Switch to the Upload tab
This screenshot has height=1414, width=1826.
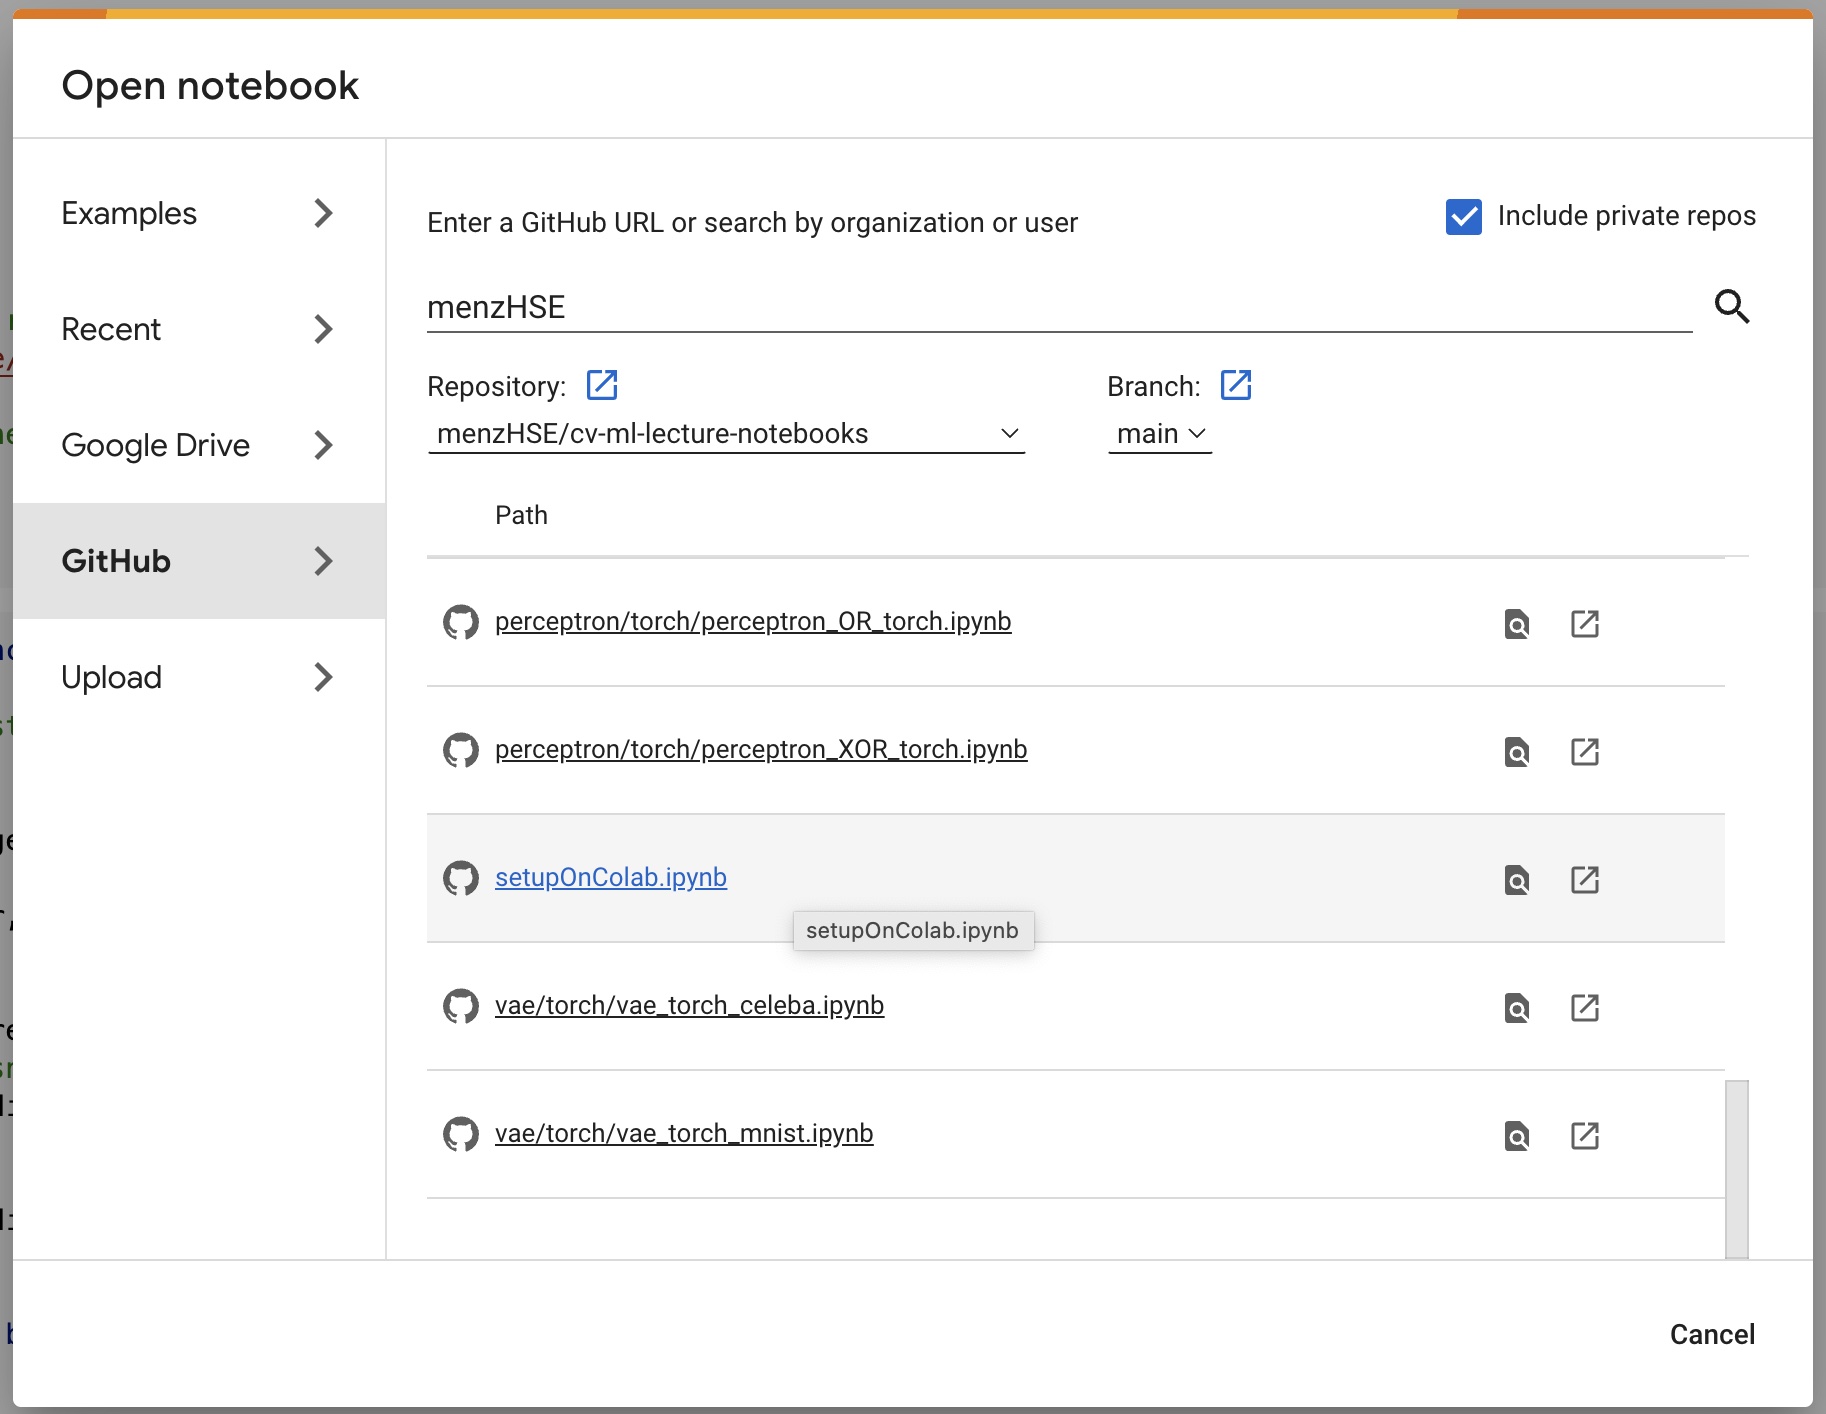pyautogui.click(x=199, y=677)
